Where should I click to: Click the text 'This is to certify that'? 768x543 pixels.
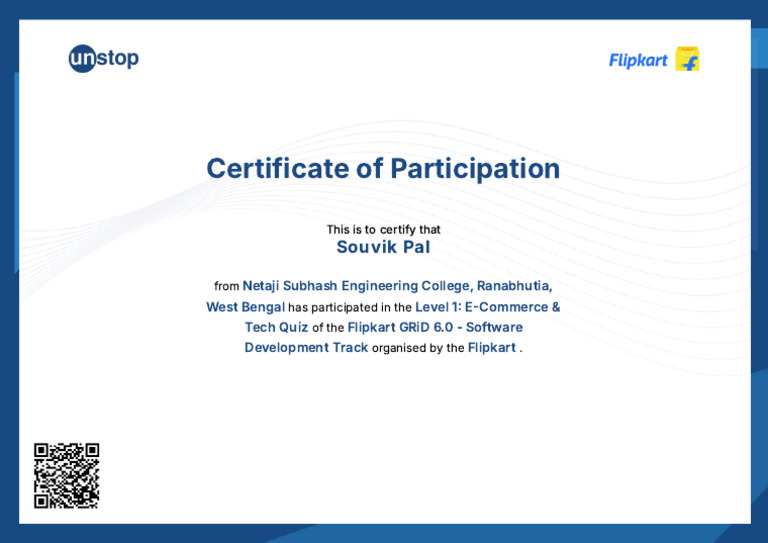click(384, 229)
